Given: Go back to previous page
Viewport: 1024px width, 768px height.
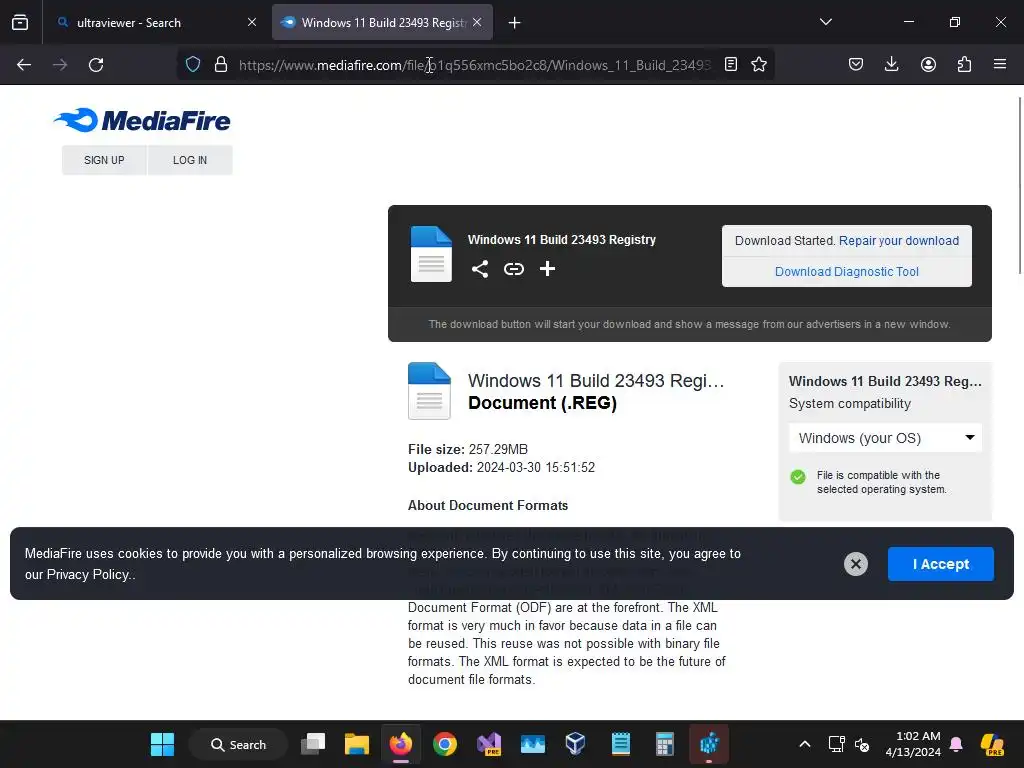Looking at the screenshot, I should click(24, 65).
